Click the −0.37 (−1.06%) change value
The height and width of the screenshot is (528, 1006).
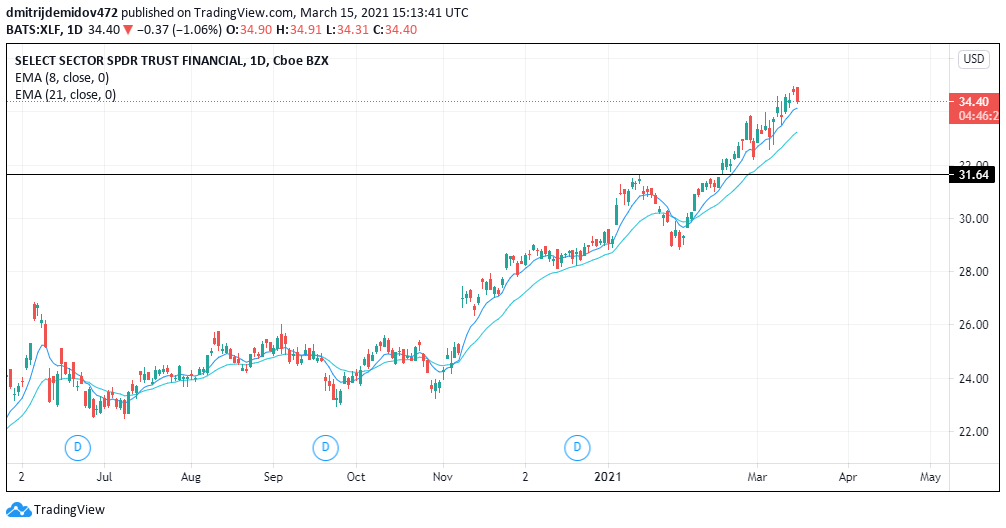pyautogui.click(x=178, y=30)
